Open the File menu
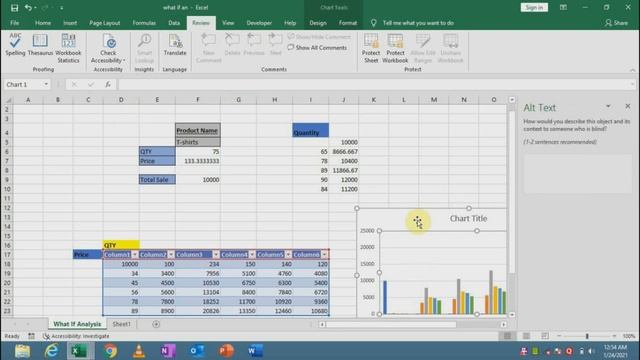Image resolution: width=640 pixels, height=360 pixels. [x=15, y=23]
